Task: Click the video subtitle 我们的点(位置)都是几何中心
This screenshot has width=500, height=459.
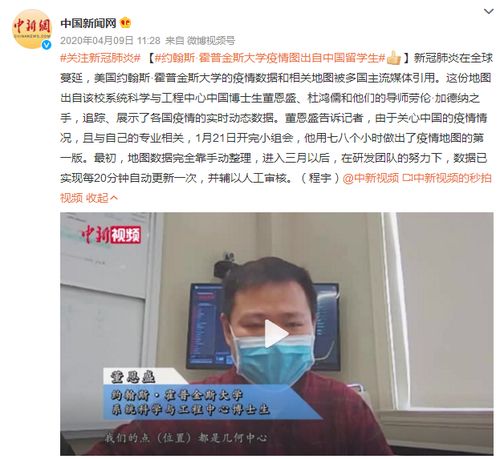Action: [186, 438]
